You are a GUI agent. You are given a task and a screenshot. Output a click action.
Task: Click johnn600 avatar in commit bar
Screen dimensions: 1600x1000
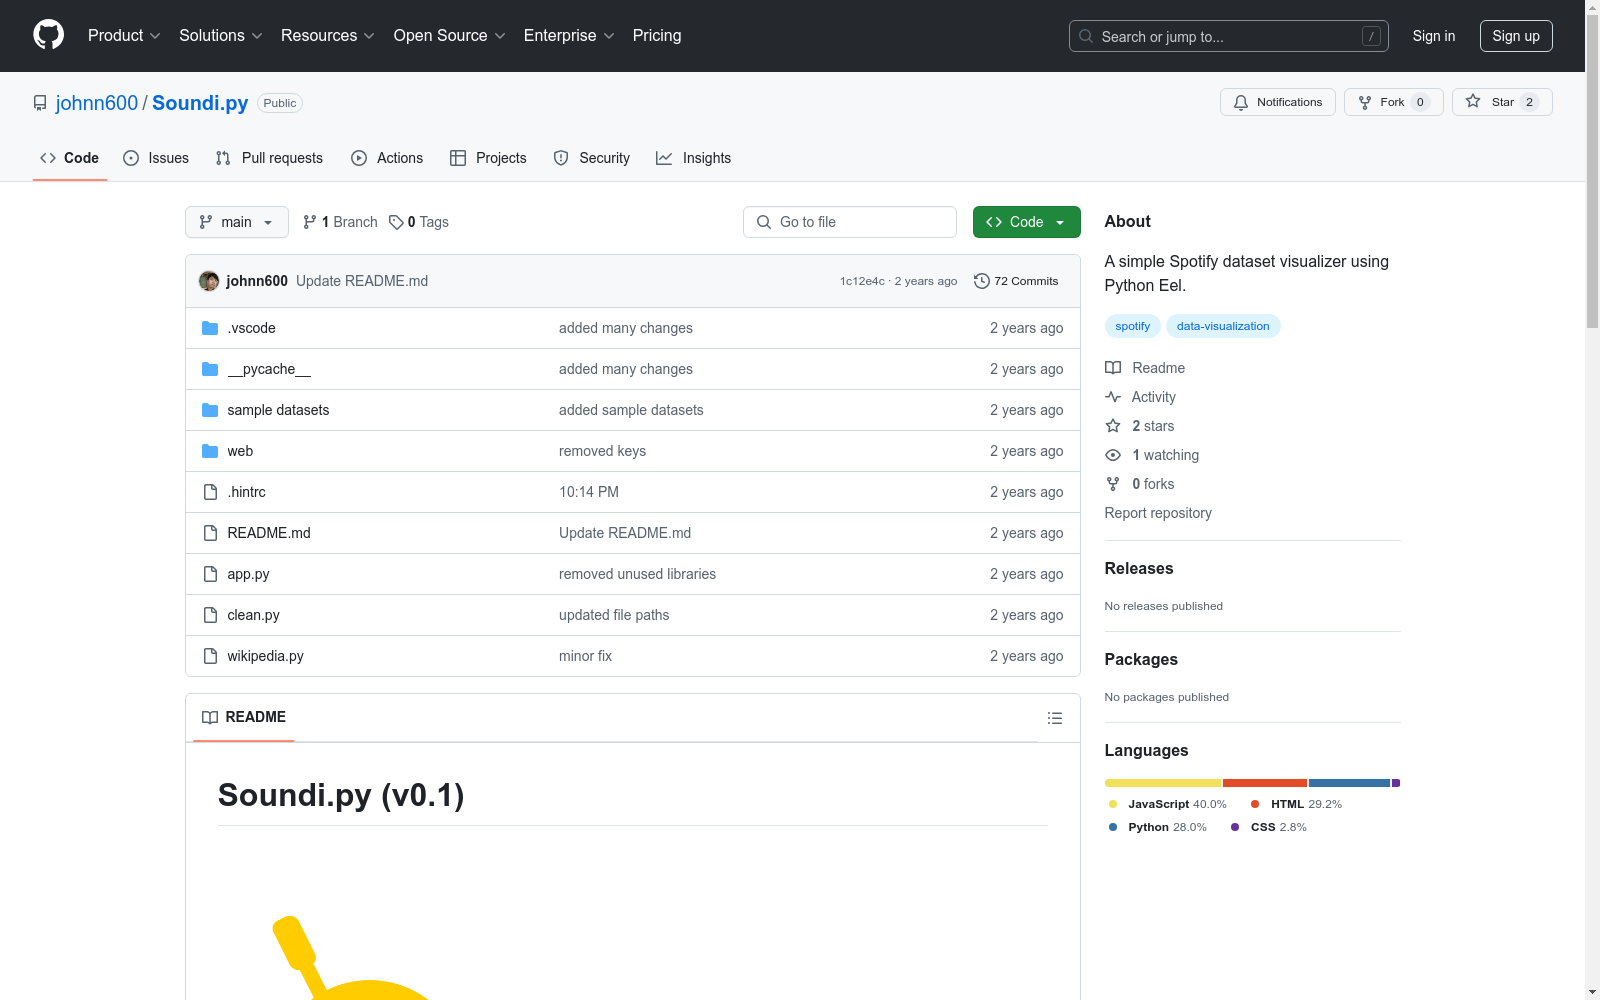coord(209,281)
